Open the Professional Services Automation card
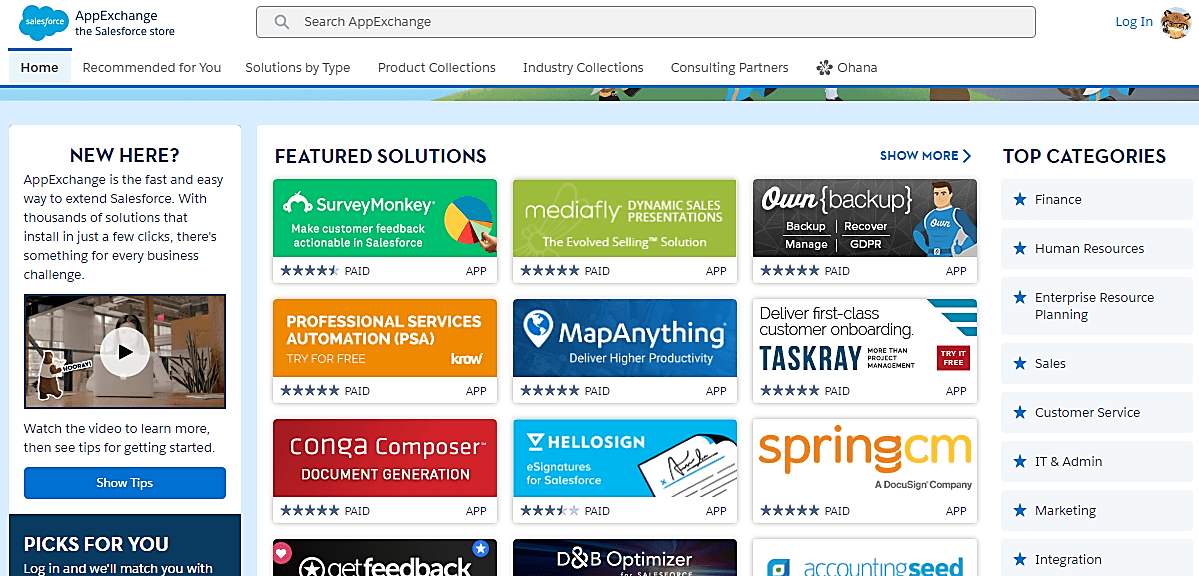 [385, 351]
